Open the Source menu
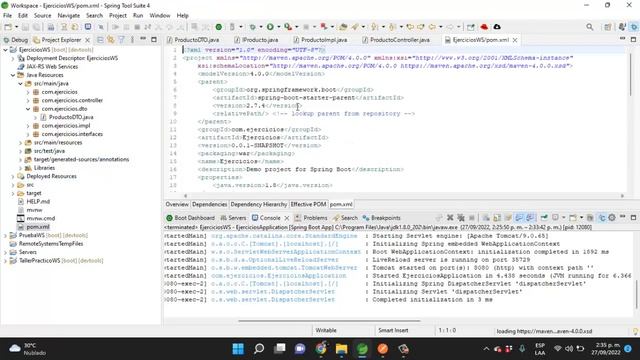Screen dimensions: 640x360 click(x=42, y=16)
